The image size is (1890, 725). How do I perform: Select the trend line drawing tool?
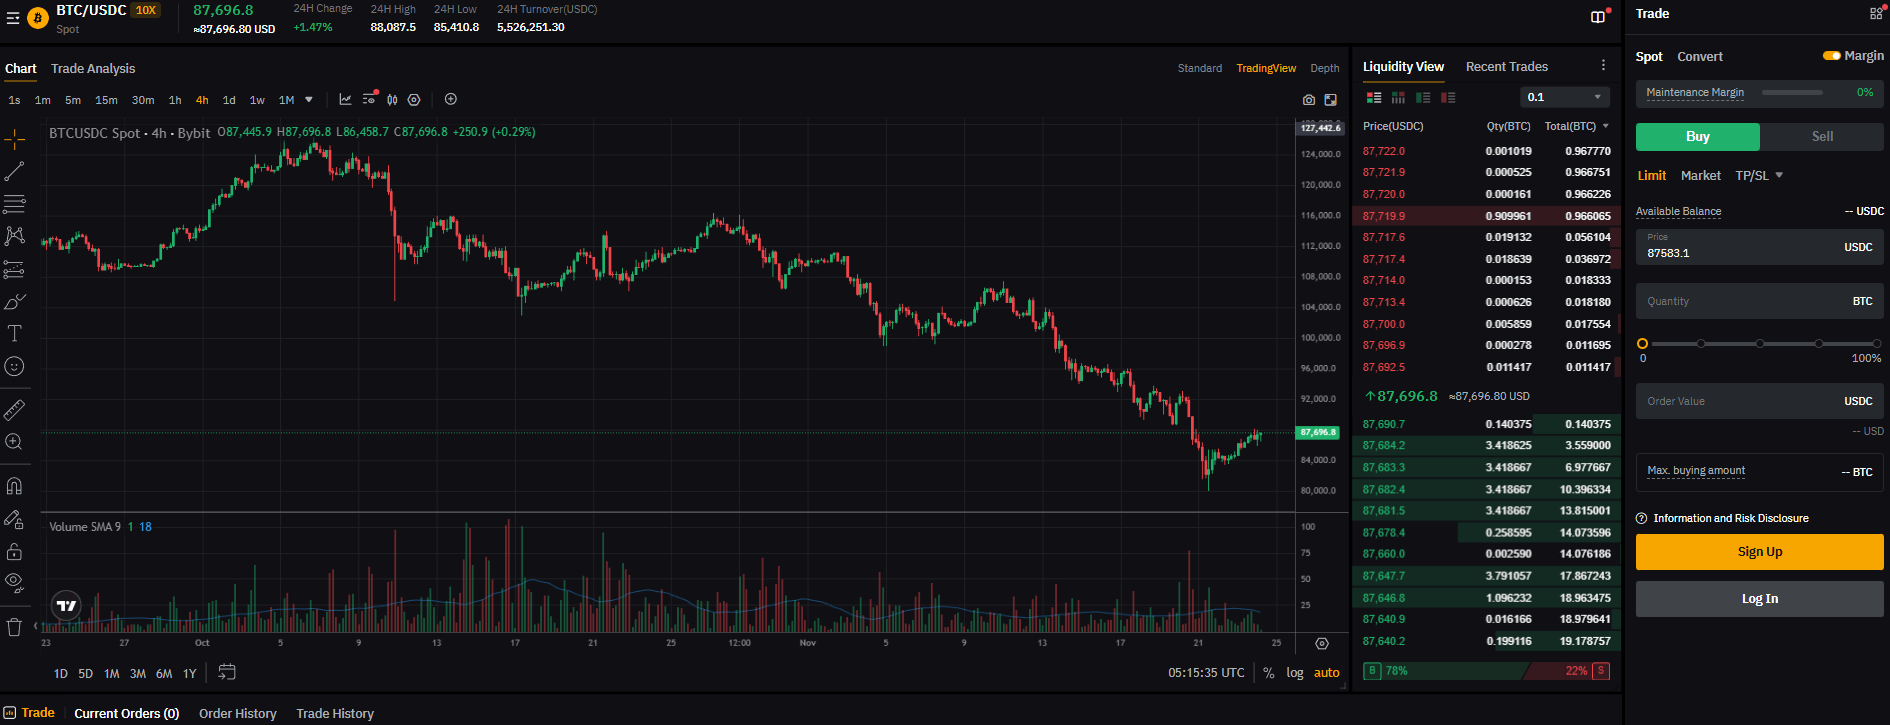14,172
